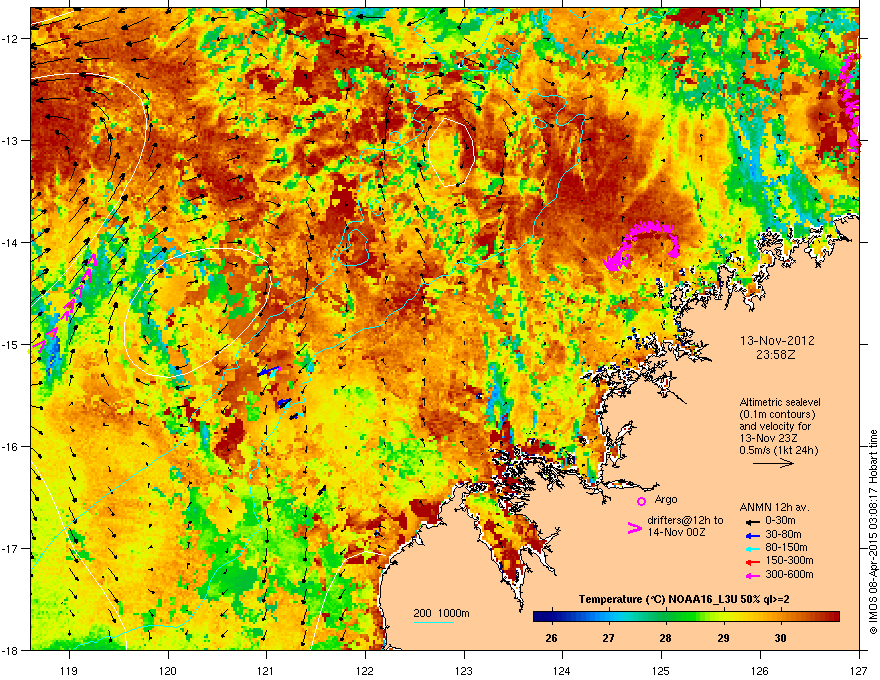This screenshot has height=680, width=880.
Task: Click the temperature color bar at 26
Action: click(x=552, y=616)
